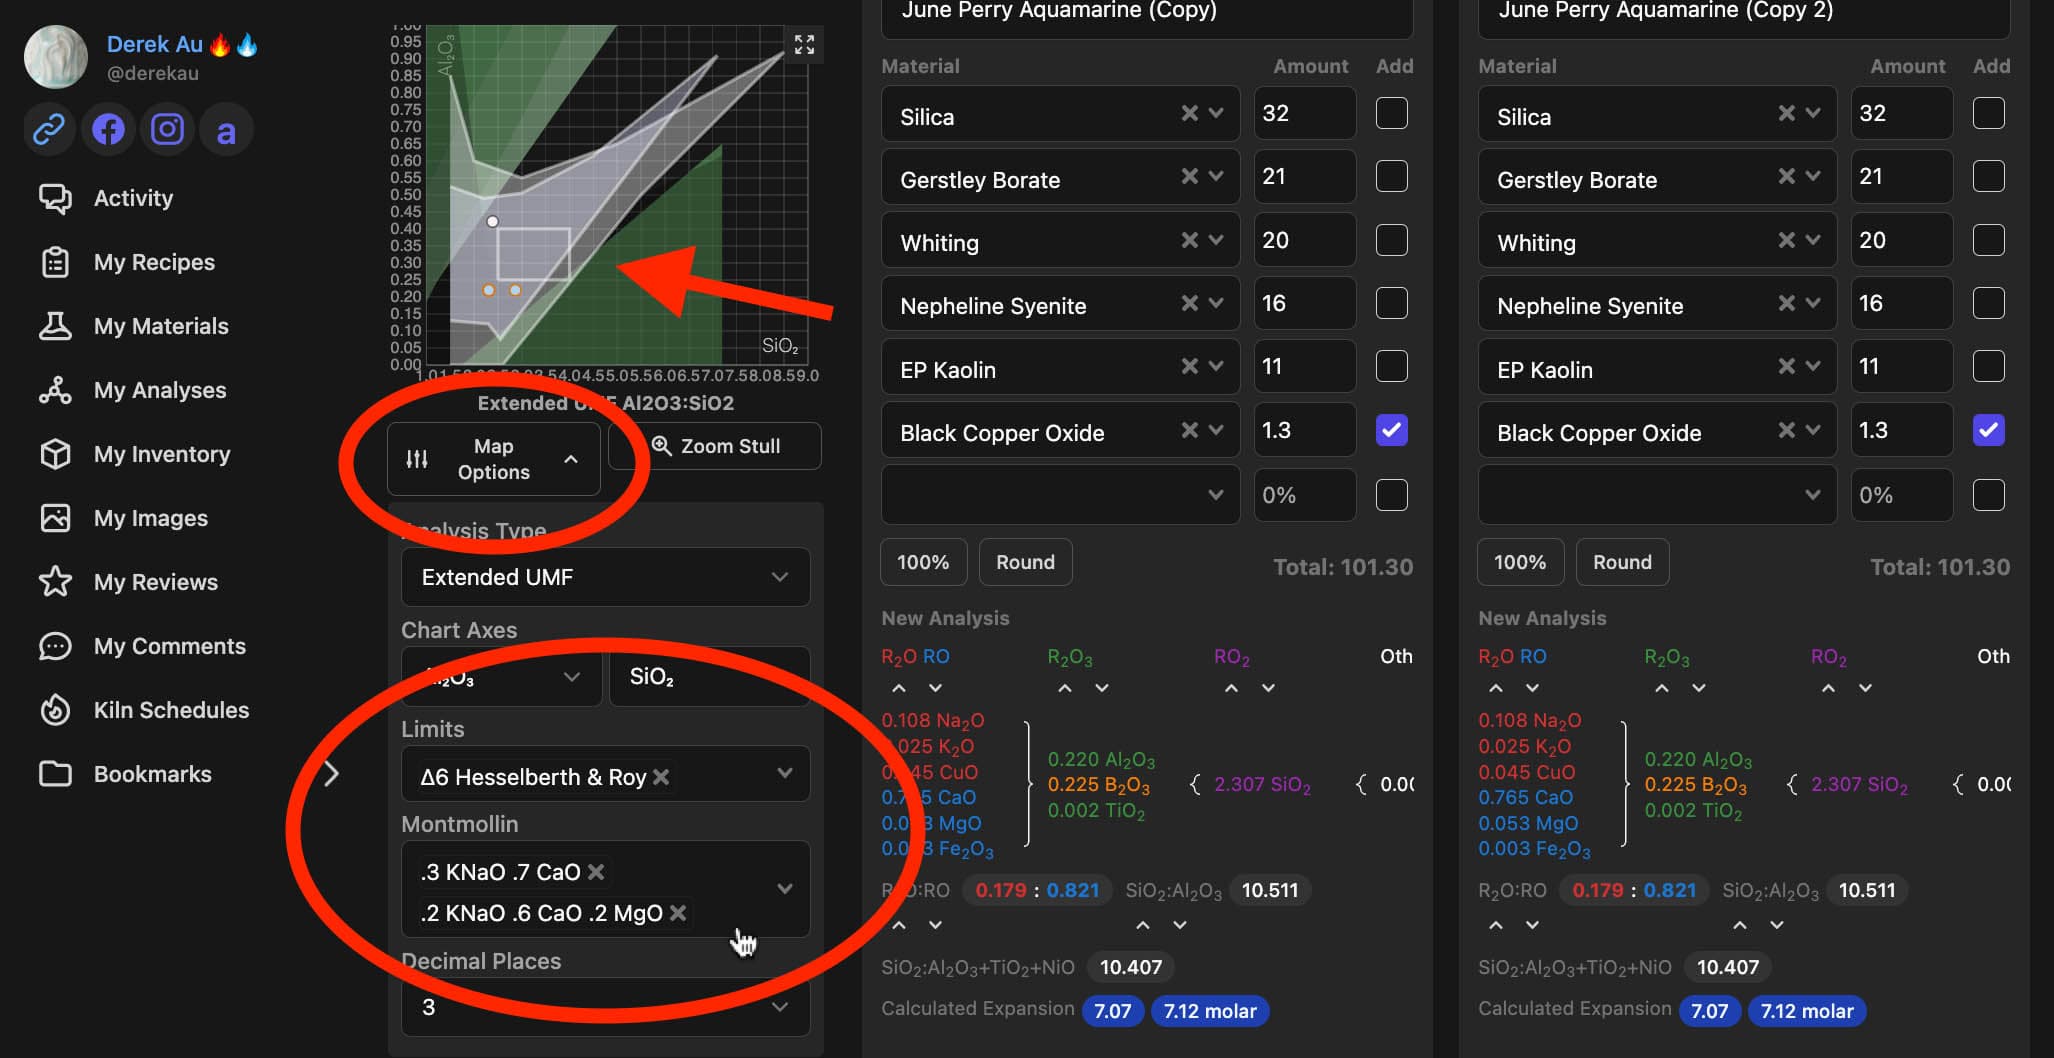
Task: Expand the chart to fullscreen
Action: click(x=804, y=45)
